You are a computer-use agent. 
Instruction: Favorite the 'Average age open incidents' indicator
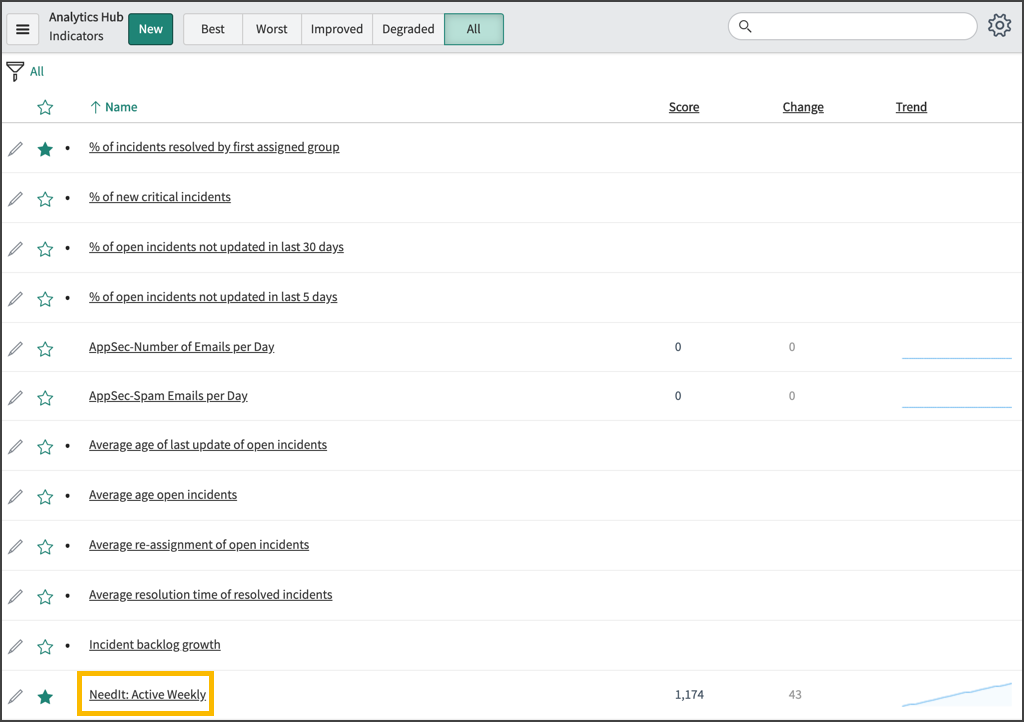(45, 495)
